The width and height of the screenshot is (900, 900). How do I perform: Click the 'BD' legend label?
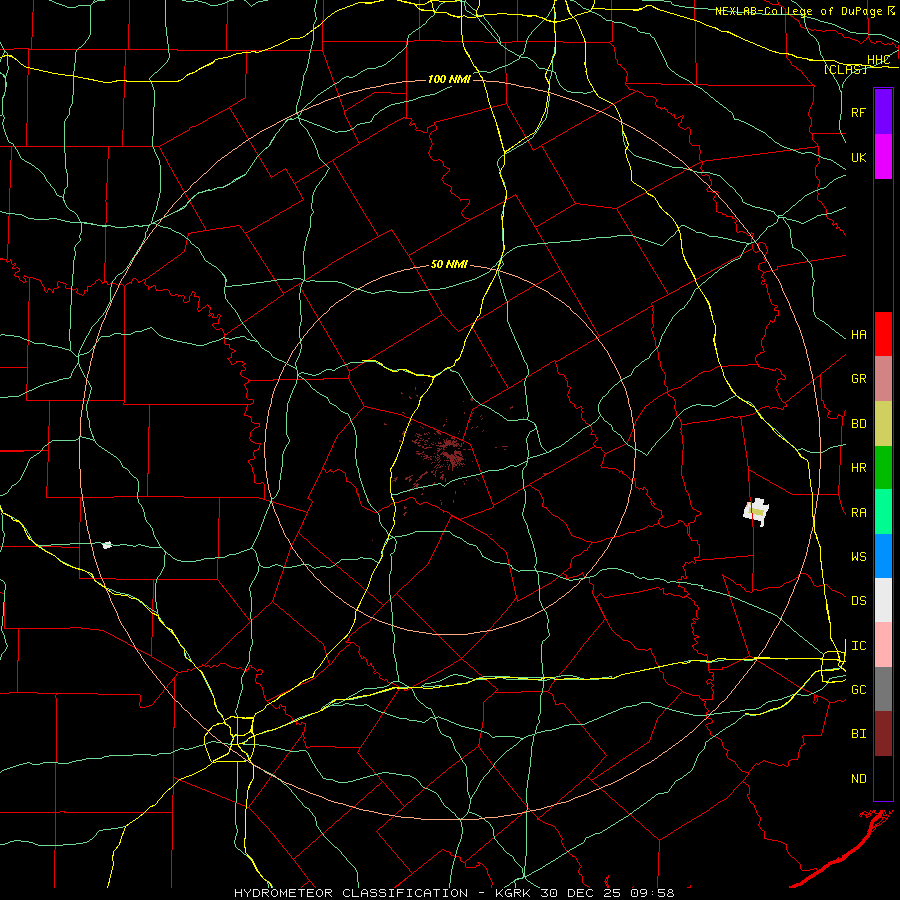pos(858,424)
